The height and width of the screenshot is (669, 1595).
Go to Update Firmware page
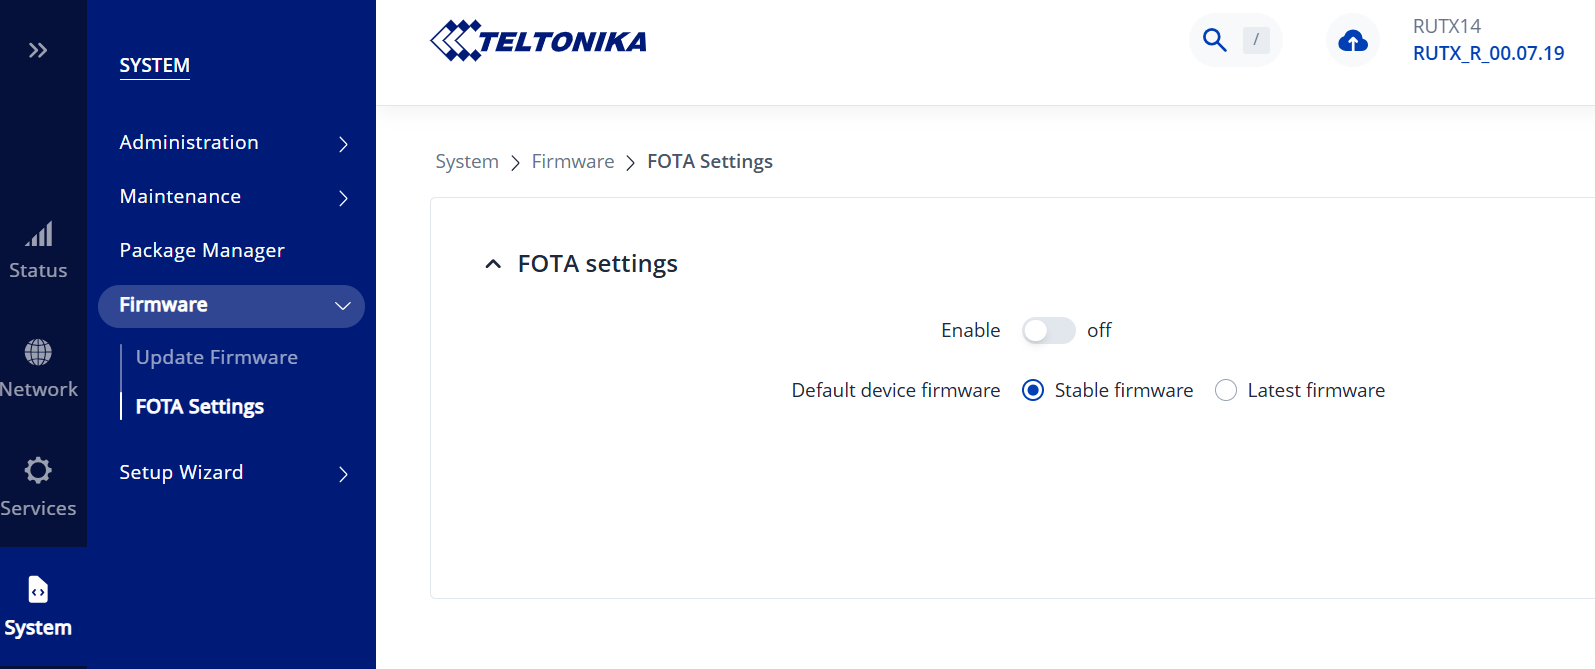coord(217,357)
